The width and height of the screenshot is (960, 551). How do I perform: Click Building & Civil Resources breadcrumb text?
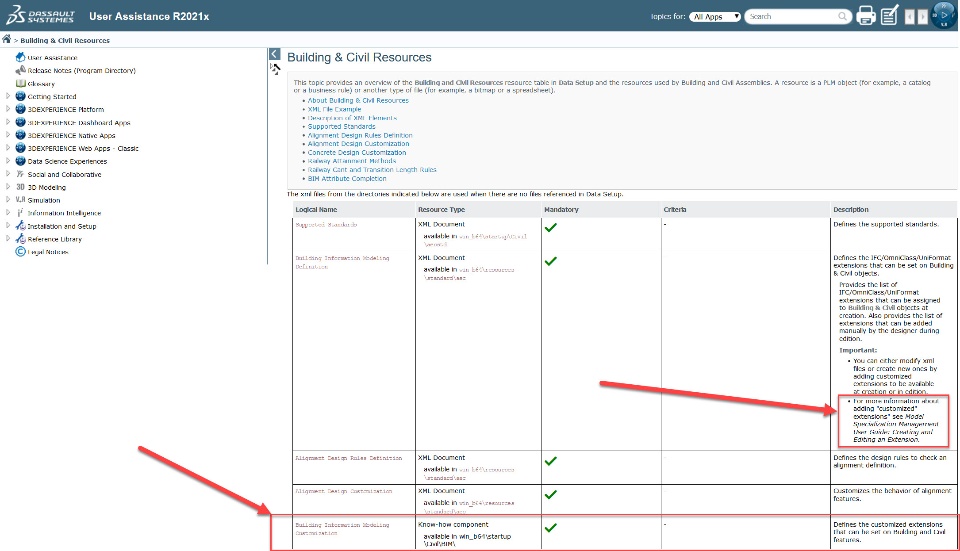point(65,40)
